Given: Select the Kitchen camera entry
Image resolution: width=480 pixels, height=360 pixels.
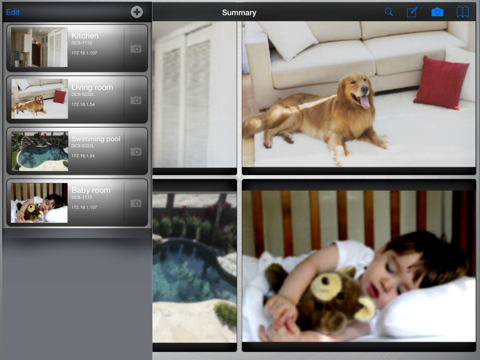Looking at the screenshot, I should [77, 48].
